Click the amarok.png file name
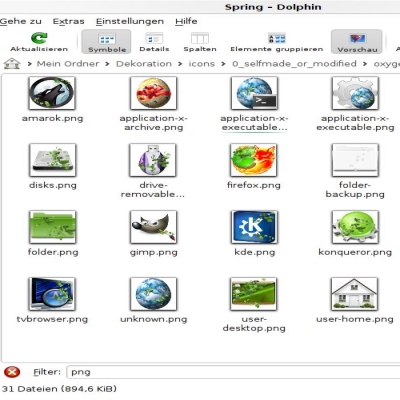Viewport: 400px width, 400px height. click(x=52, y=118)
